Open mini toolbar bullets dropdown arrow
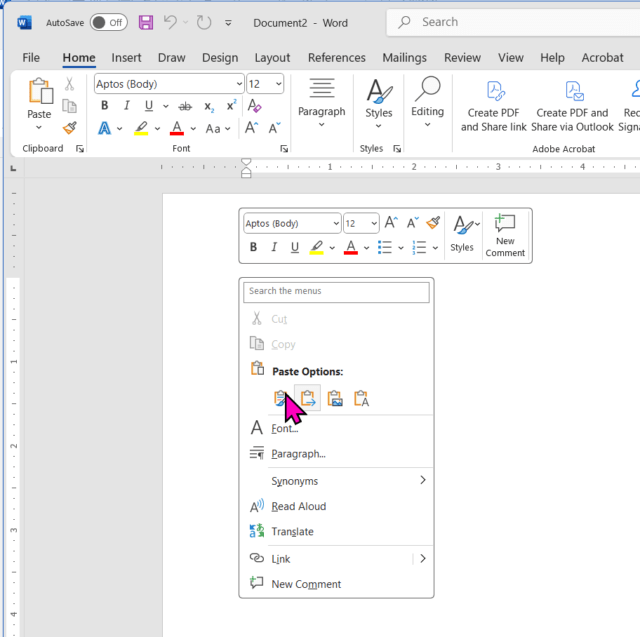Image resolution: width=640 pixels, height=637 pixels. pos(401,248)
